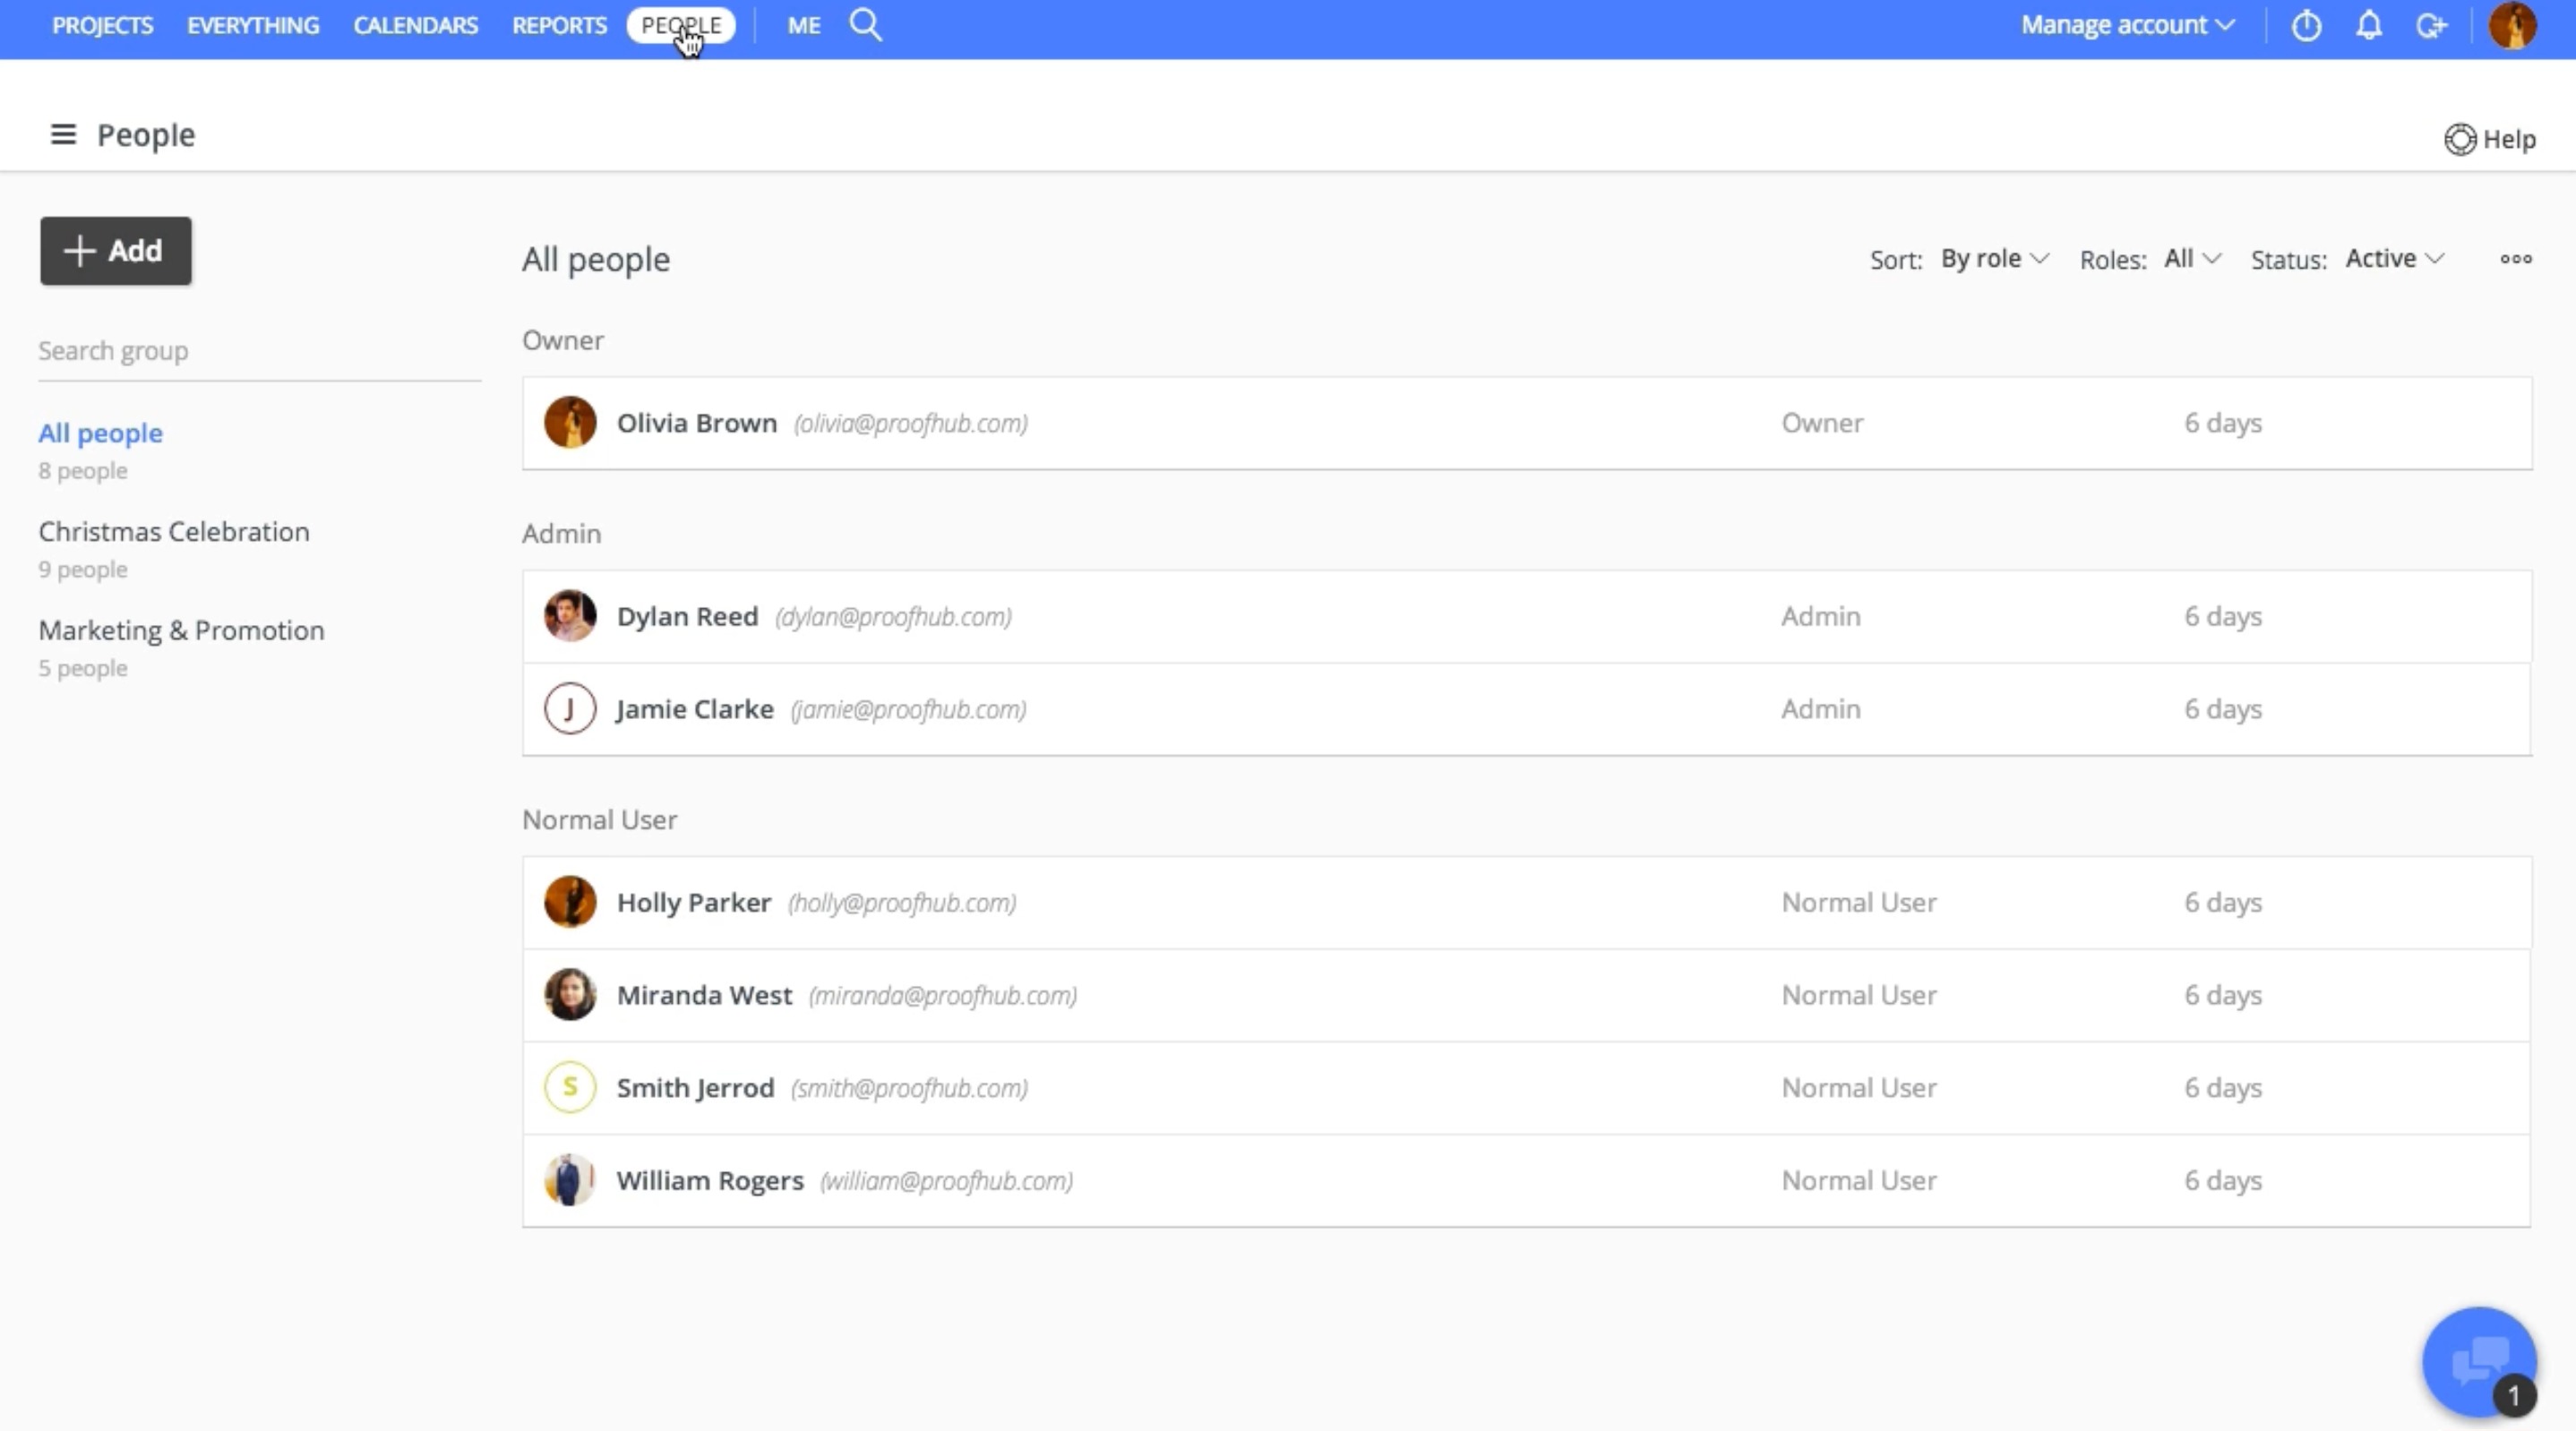Screen dimensions: 2576x1431
Task: Open the Sort by role dropdown
Action: [1993, 257]
